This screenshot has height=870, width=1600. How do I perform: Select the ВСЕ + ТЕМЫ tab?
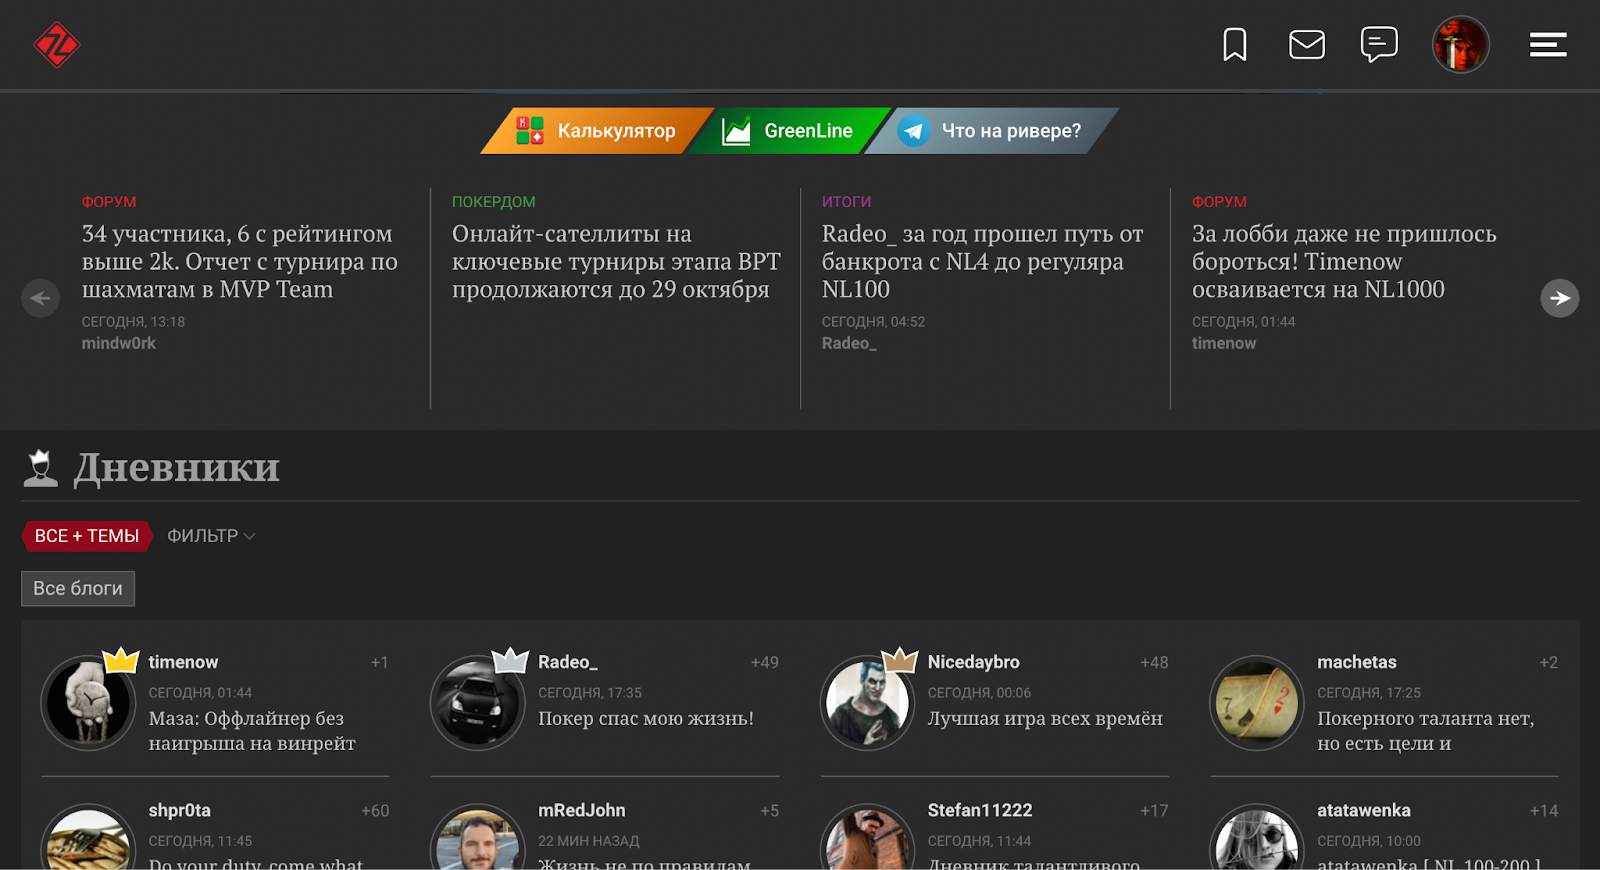[87, 536]
